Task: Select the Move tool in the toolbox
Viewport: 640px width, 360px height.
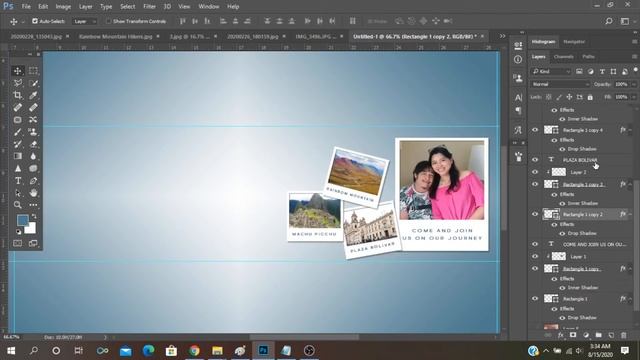Action: point(18,71)
